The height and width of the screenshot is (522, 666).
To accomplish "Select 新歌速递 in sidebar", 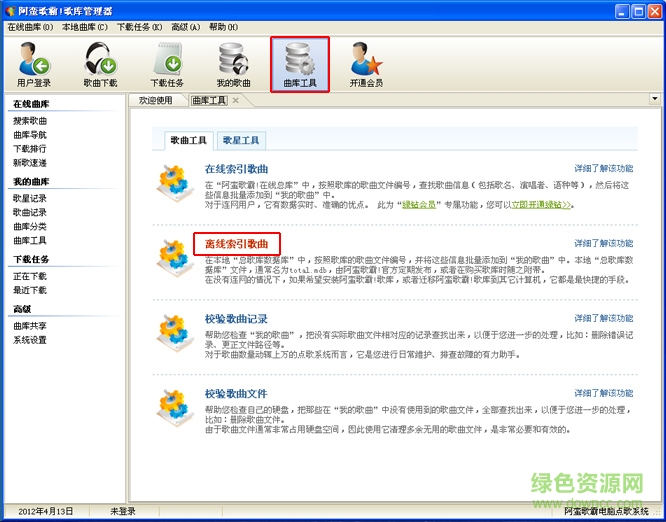I will tap(30, 163).
